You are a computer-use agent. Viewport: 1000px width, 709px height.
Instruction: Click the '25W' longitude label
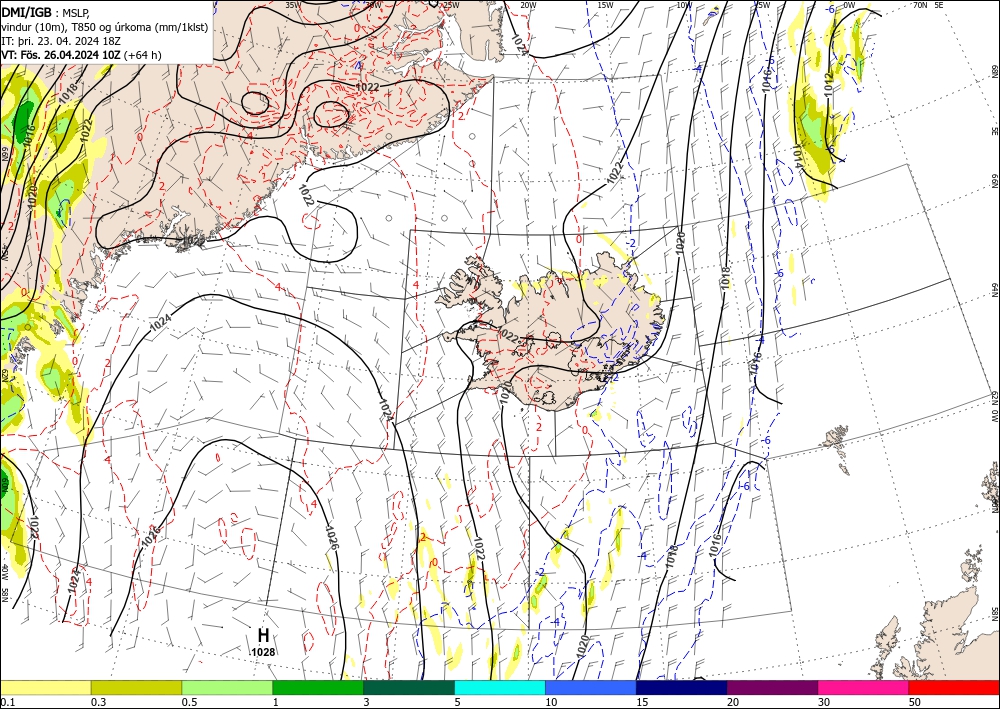click(x=451, y=5)
